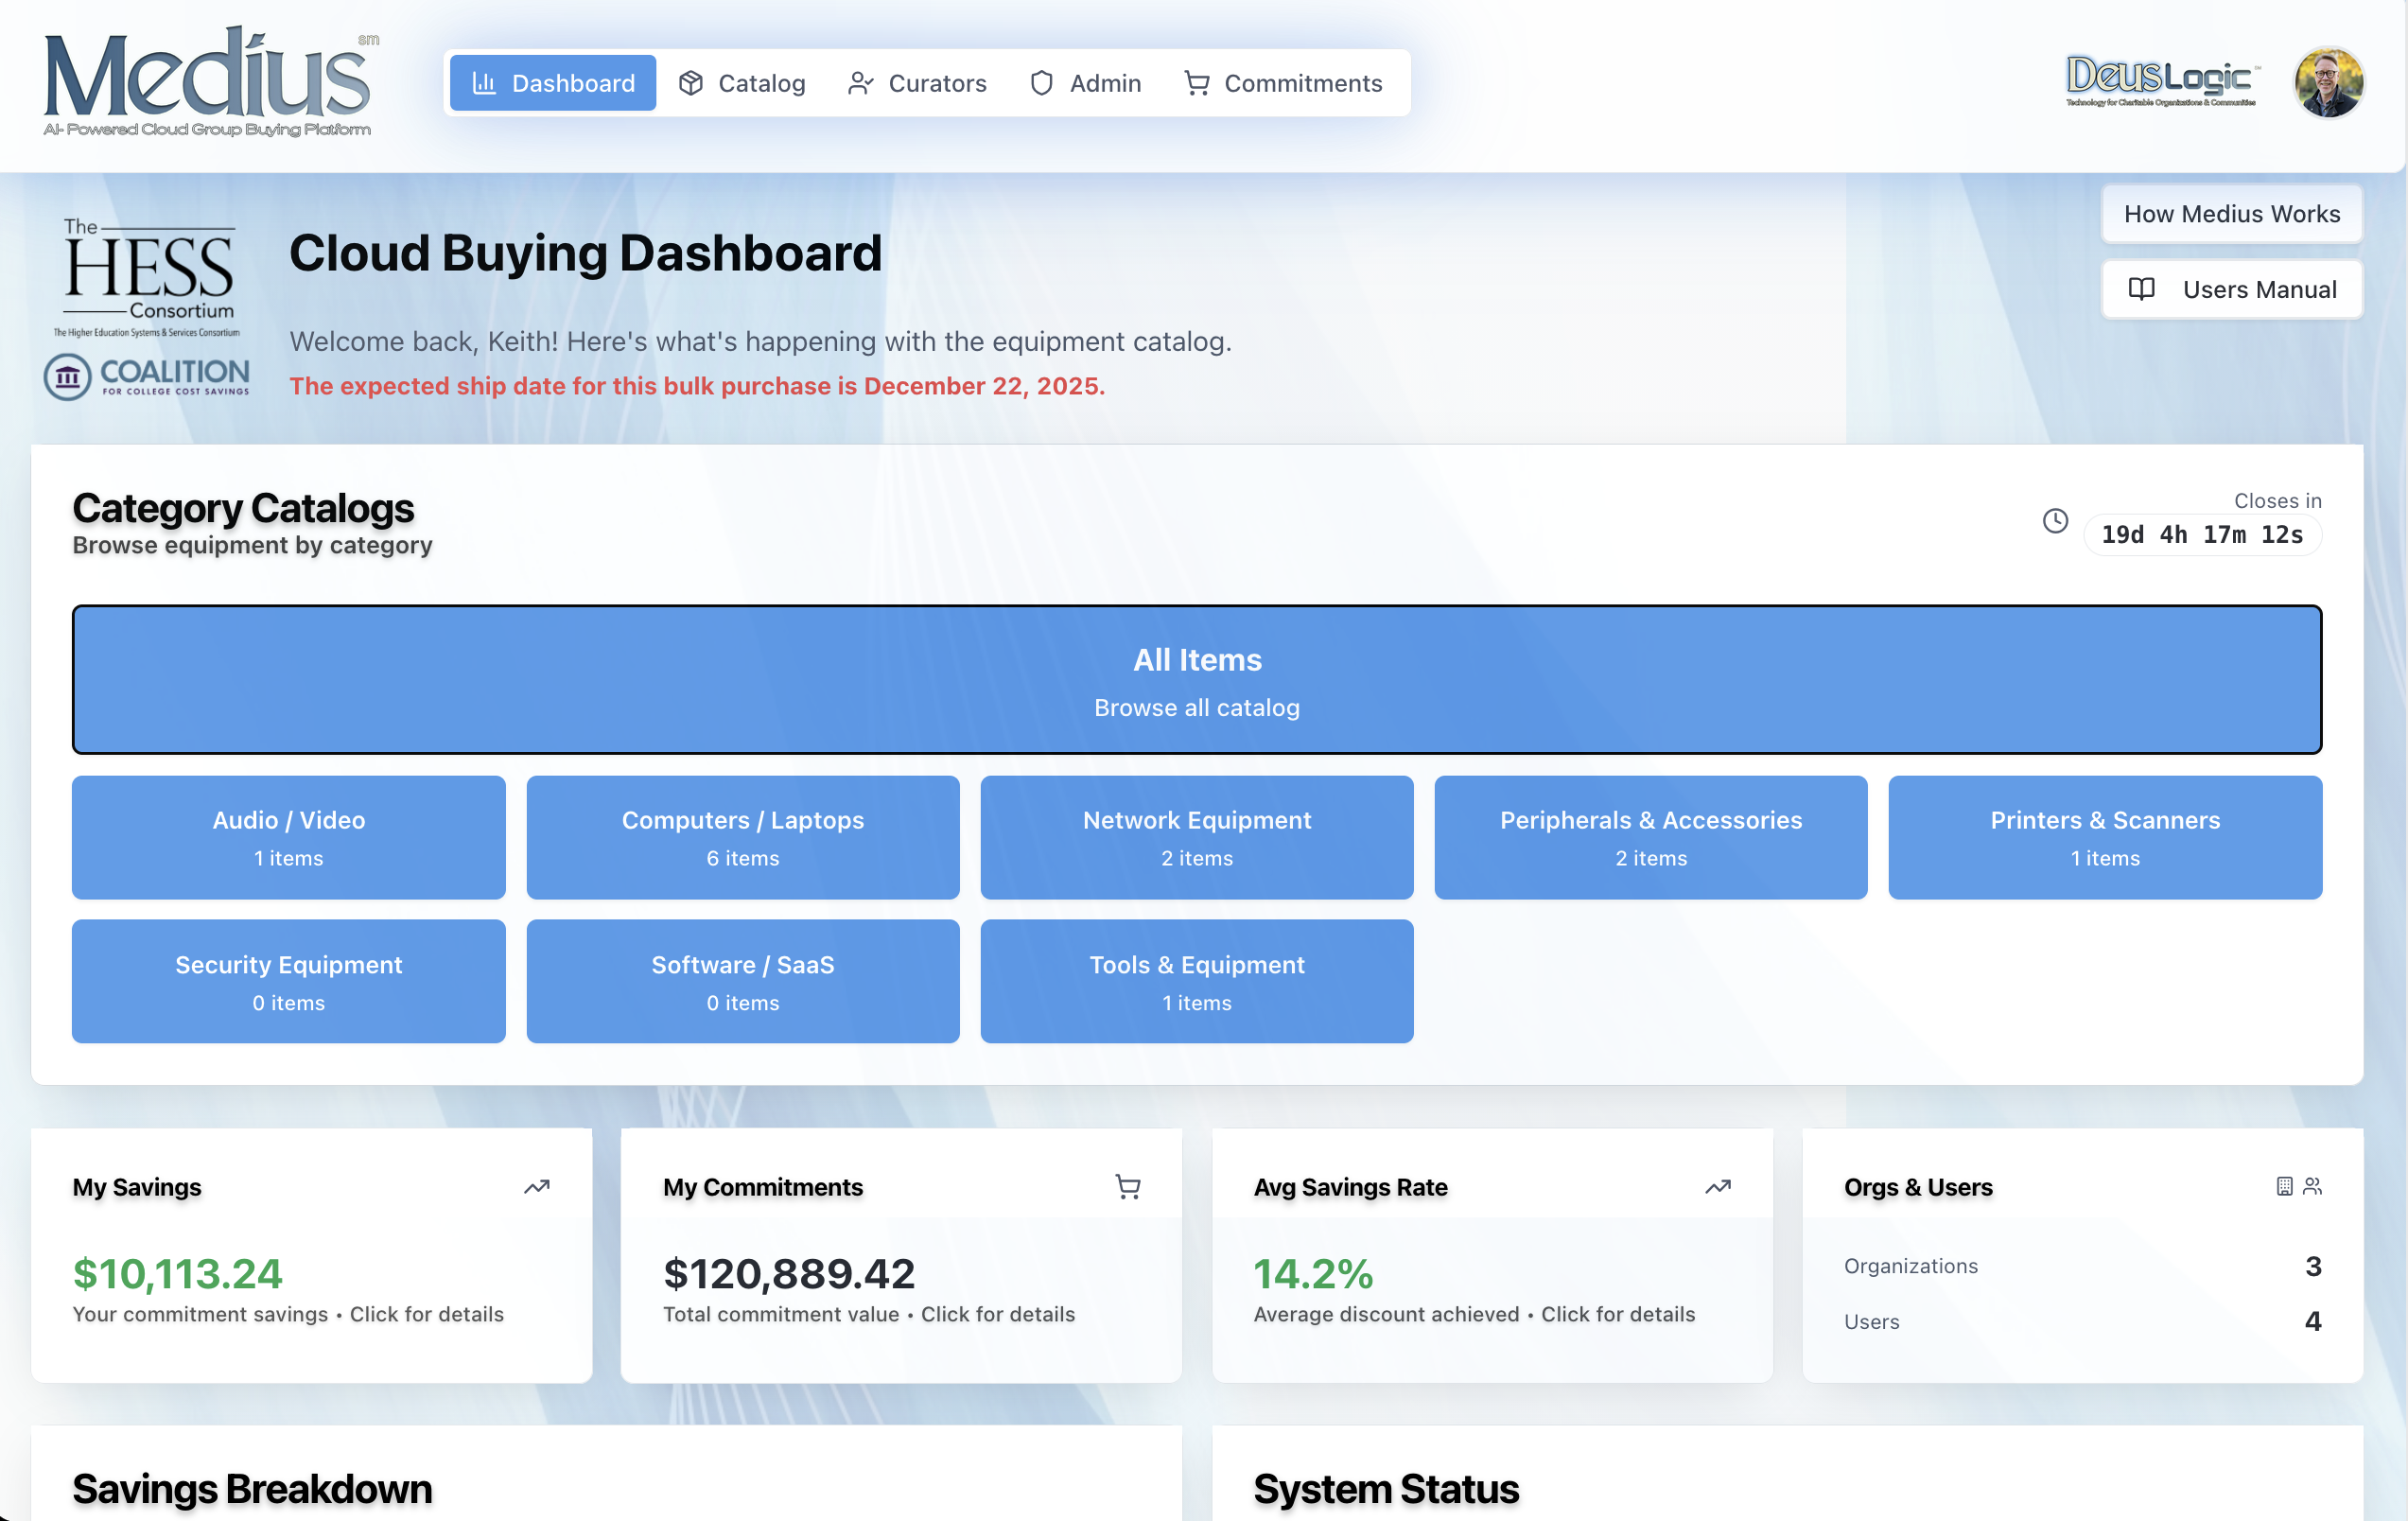The image size is (2408, 1521).
Task: Click the trend arrow icon in My Savings card
Action: [x=537, y=1187]
